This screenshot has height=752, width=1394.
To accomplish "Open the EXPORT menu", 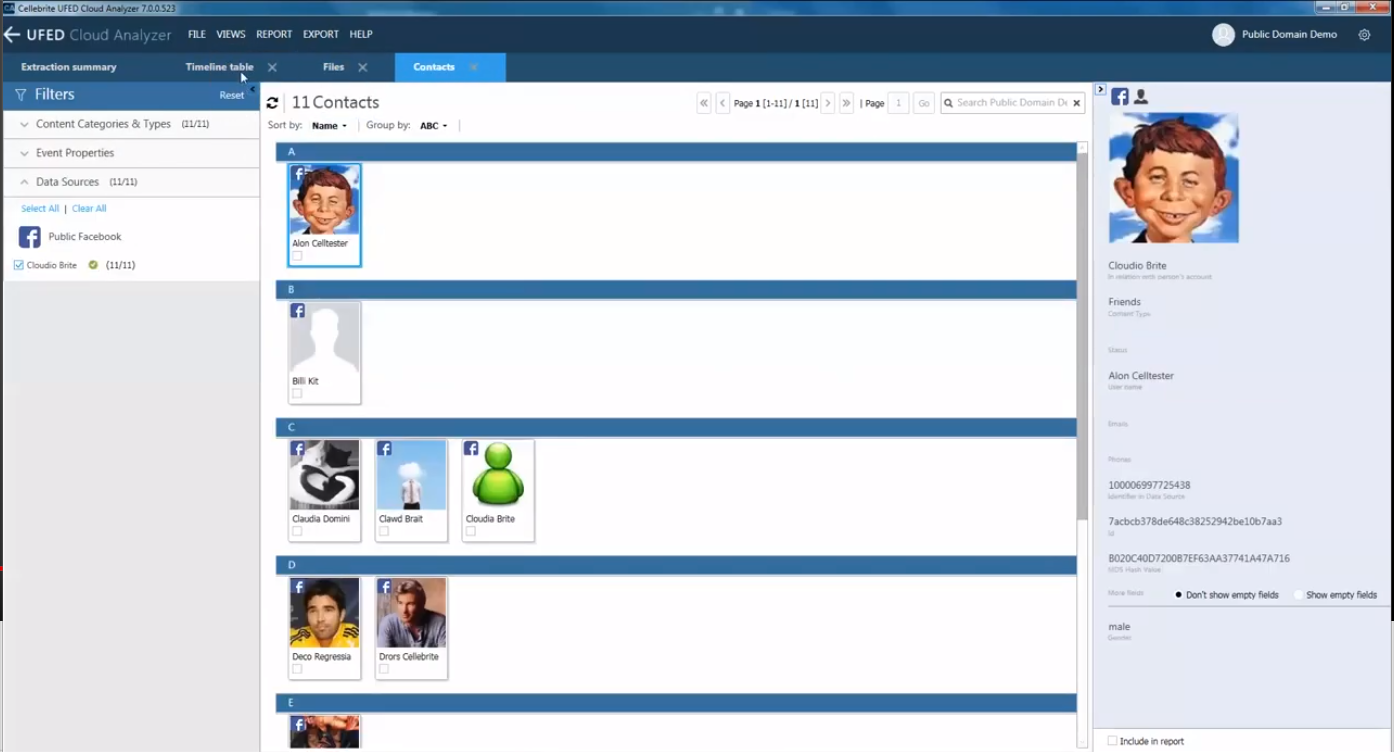I will pyautogui.click(x=321, y=34).
